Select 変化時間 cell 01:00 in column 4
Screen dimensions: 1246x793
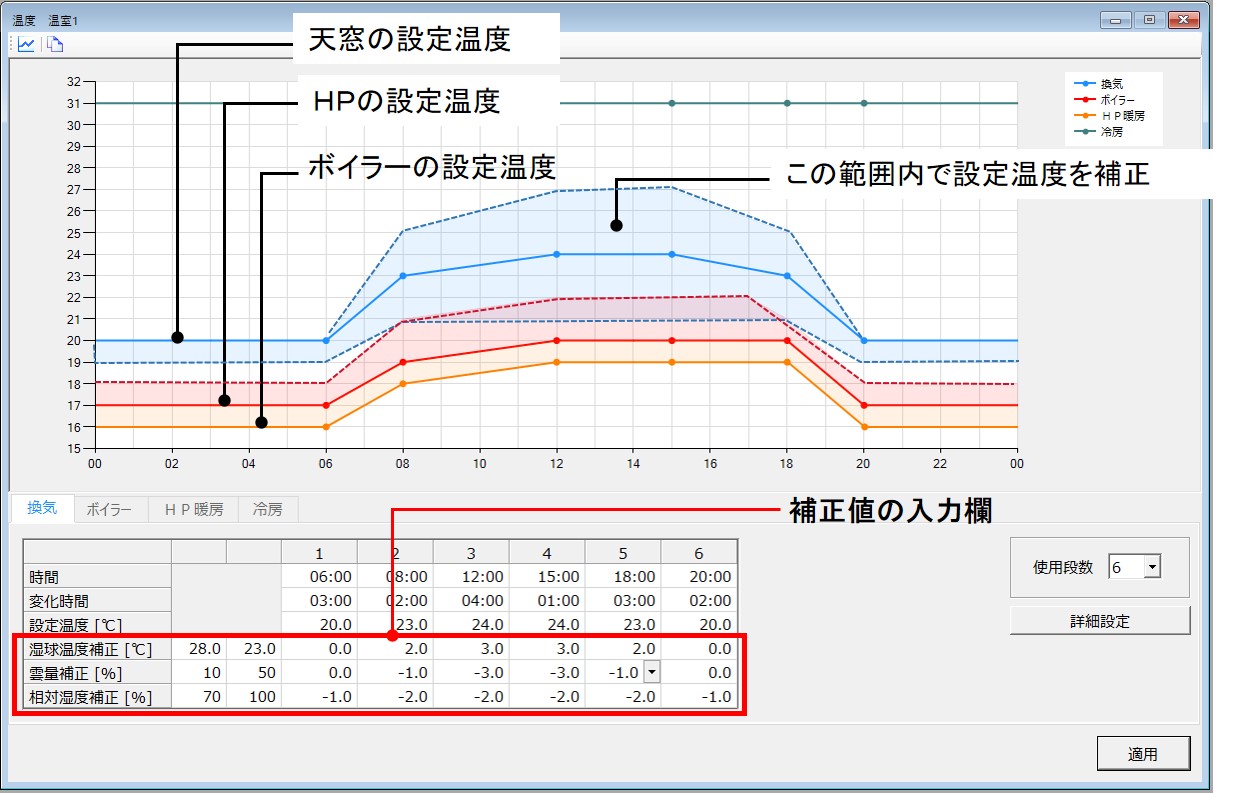point(547,601)
